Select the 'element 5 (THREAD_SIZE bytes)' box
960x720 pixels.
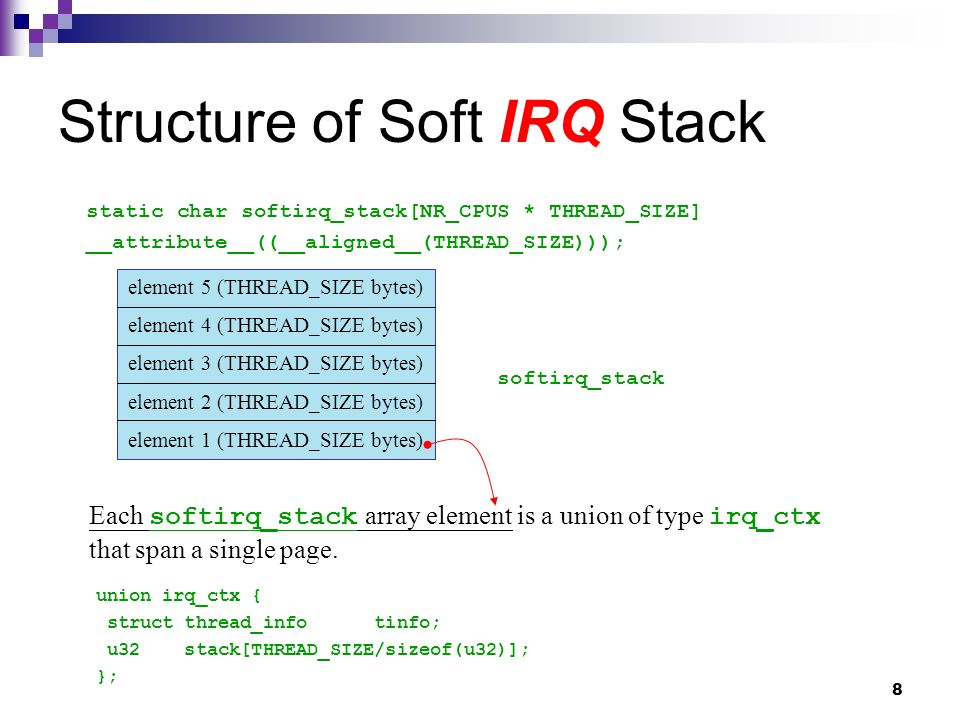pos(276,288)
